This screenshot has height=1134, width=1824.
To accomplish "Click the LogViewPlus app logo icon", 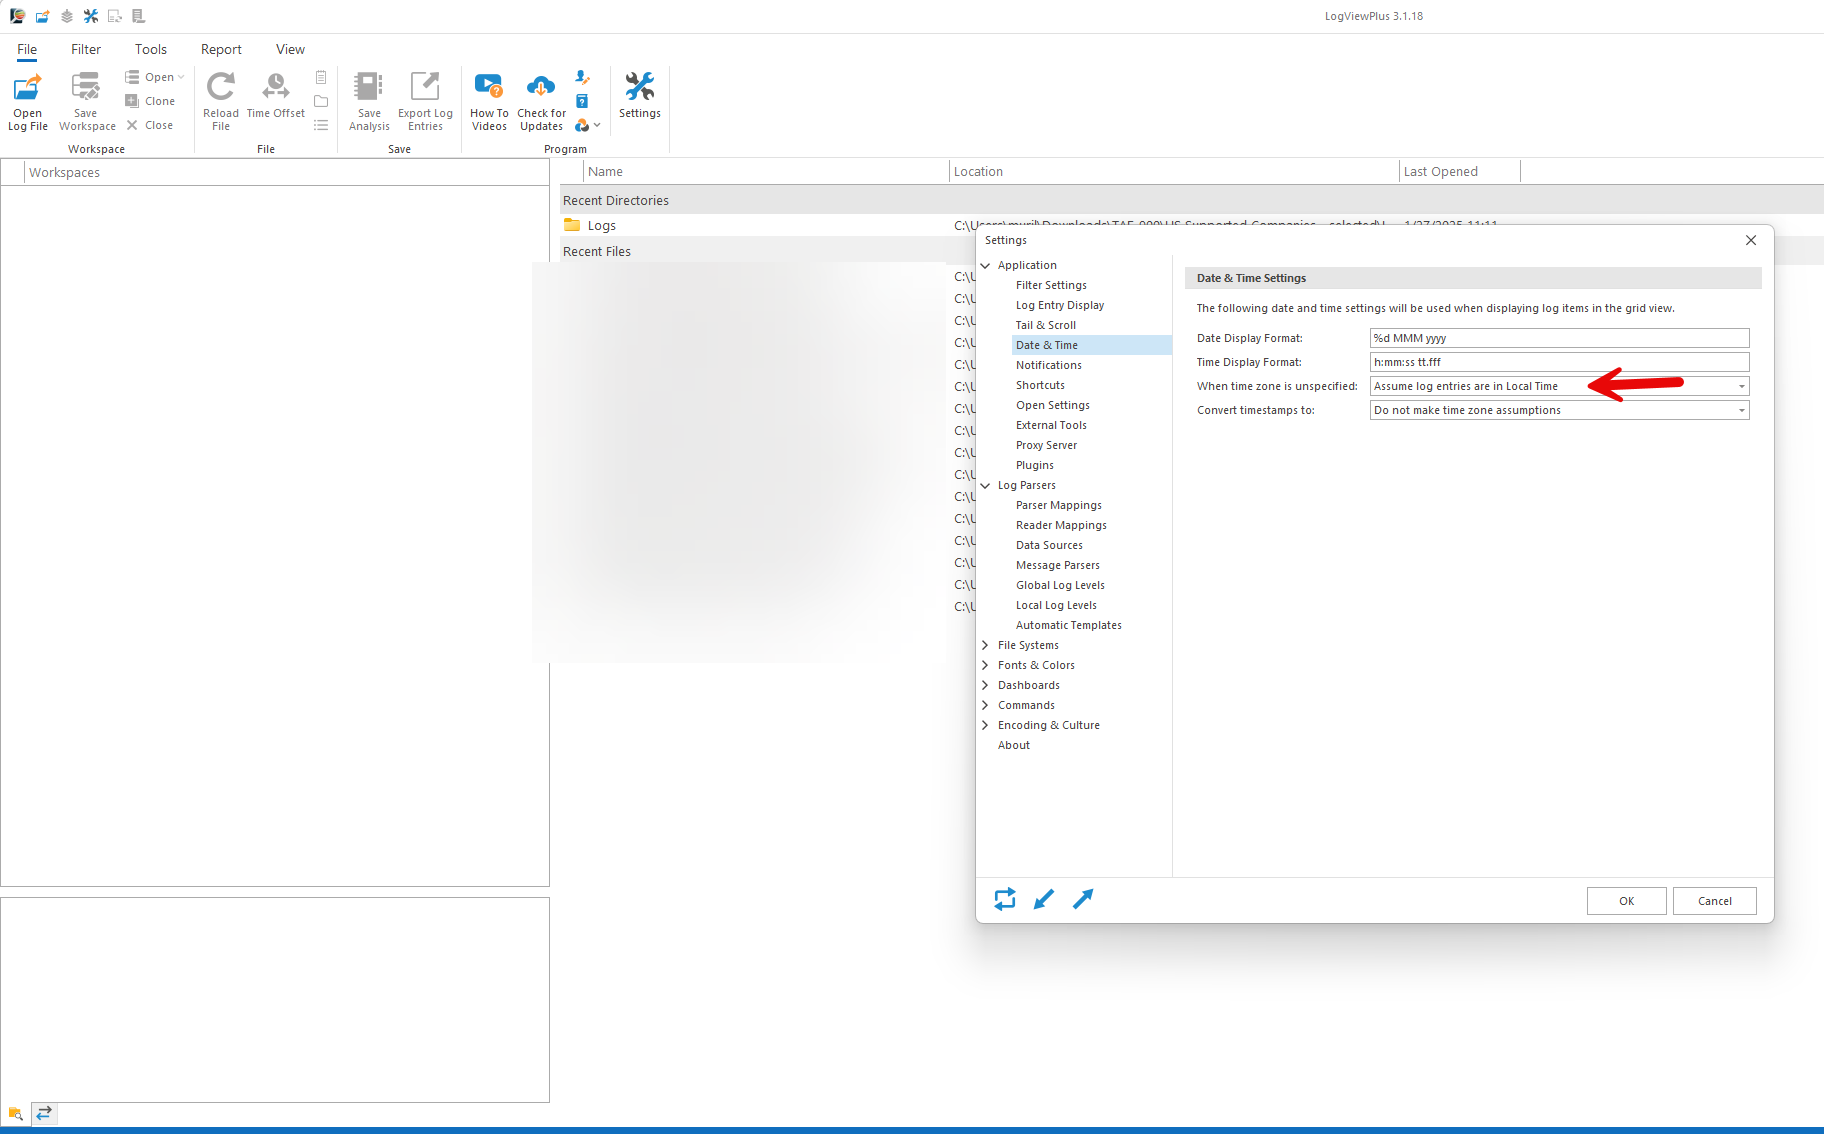I will pyautogui.click(x=17, y=16).
